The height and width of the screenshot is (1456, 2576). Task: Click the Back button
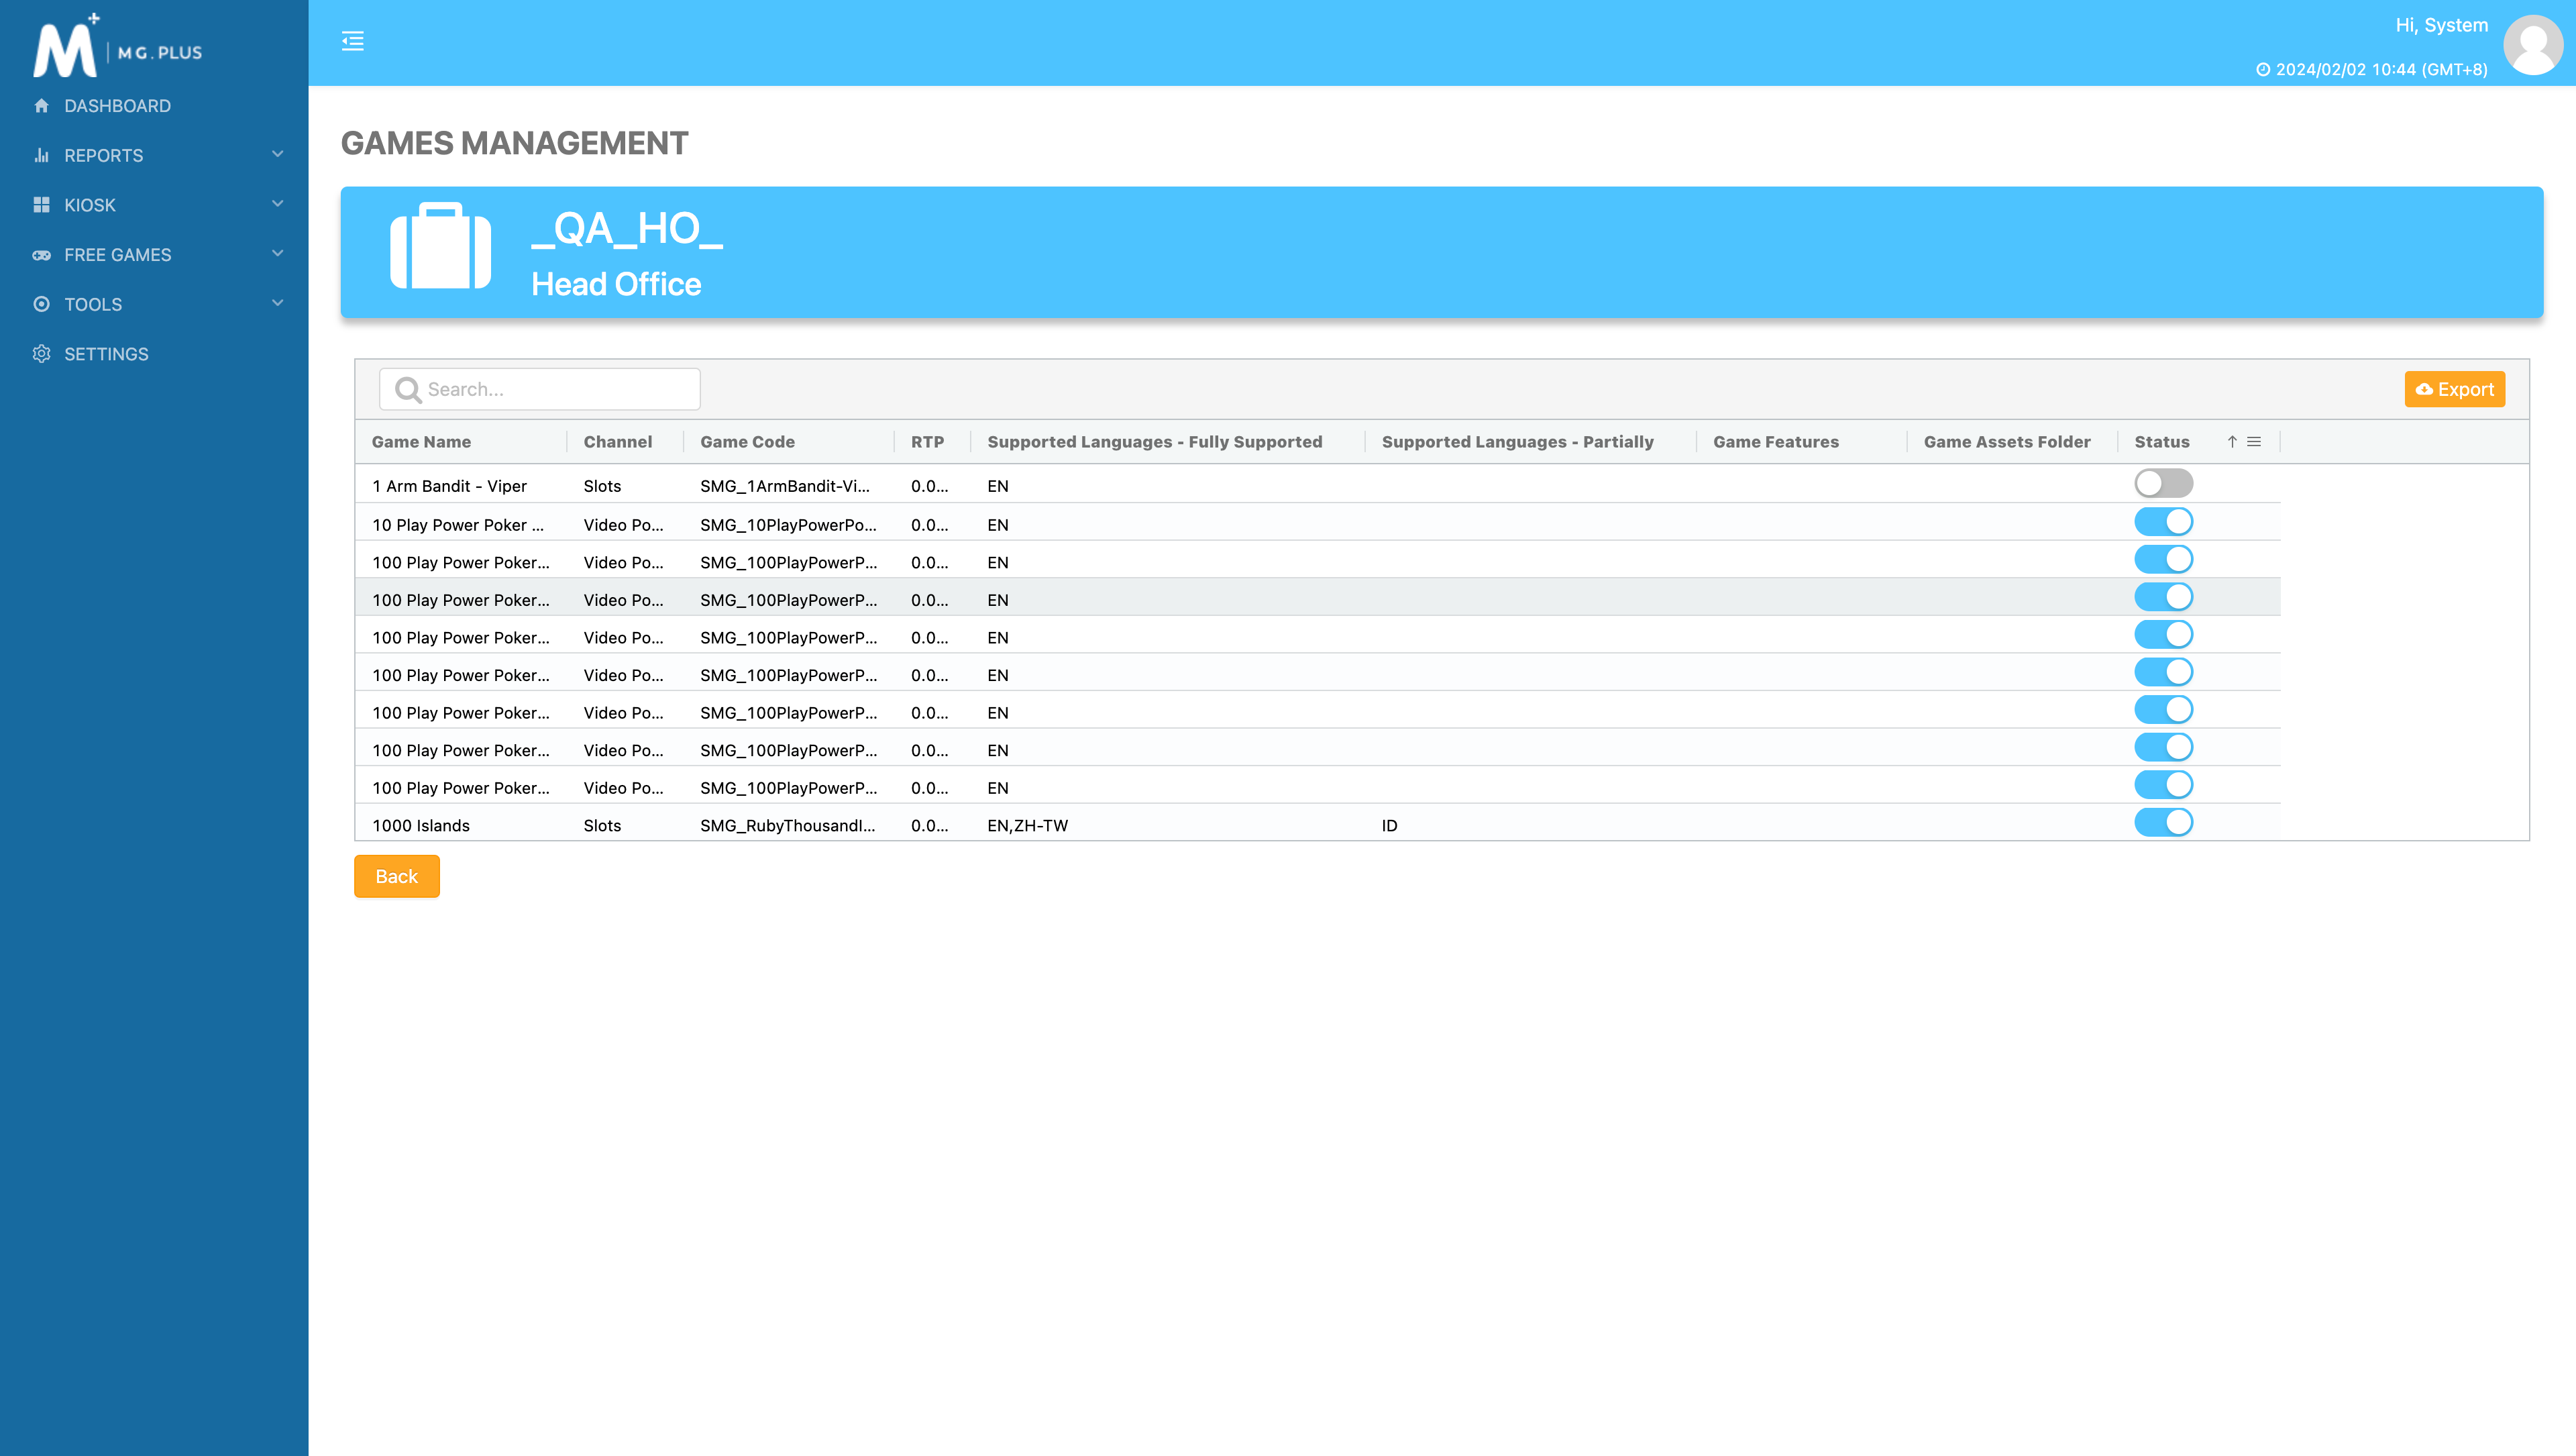(x=396, y=876)
